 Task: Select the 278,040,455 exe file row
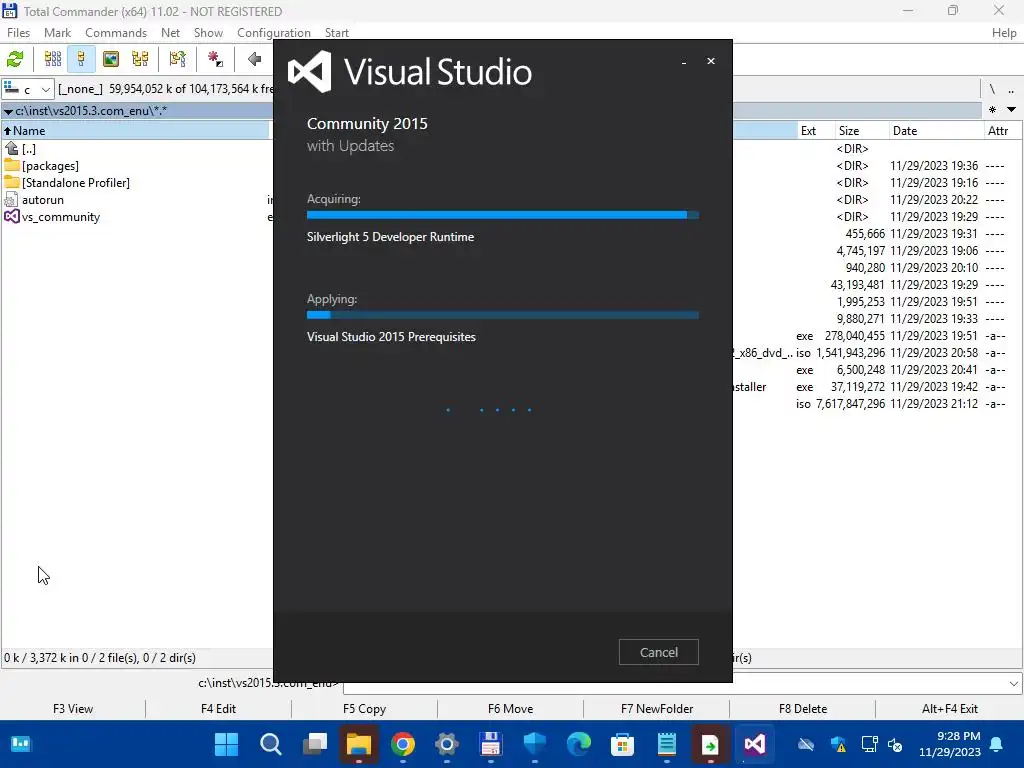click(x=877, y=336)
